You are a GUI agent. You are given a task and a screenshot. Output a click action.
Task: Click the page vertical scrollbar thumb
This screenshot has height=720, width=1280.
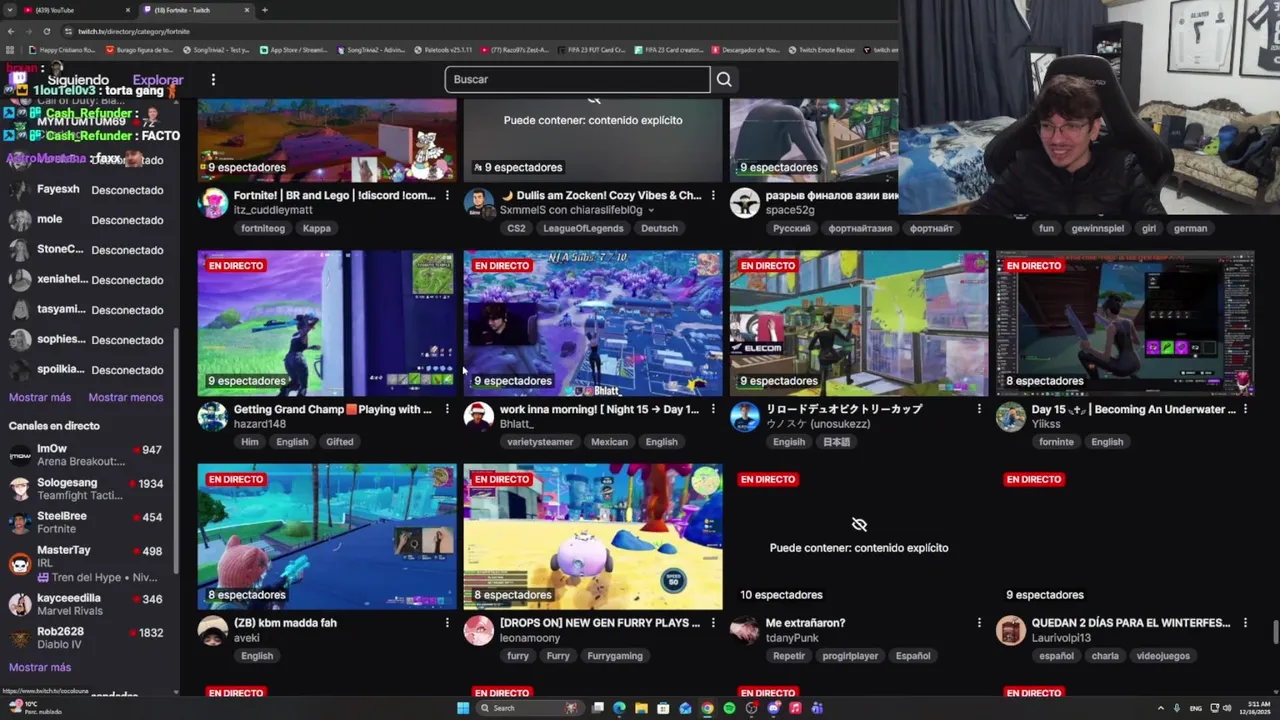1275,632
